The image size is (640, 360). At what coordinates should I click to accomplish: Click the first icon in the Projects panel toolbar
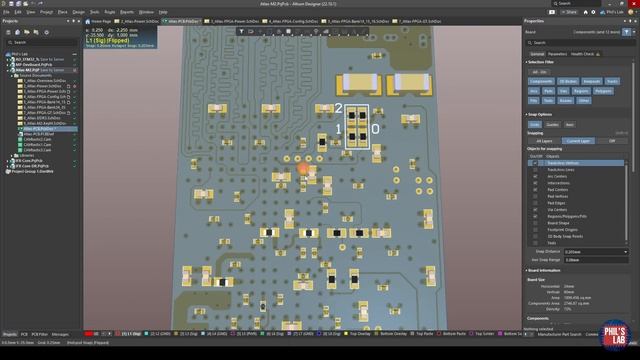tap(8, 32)
